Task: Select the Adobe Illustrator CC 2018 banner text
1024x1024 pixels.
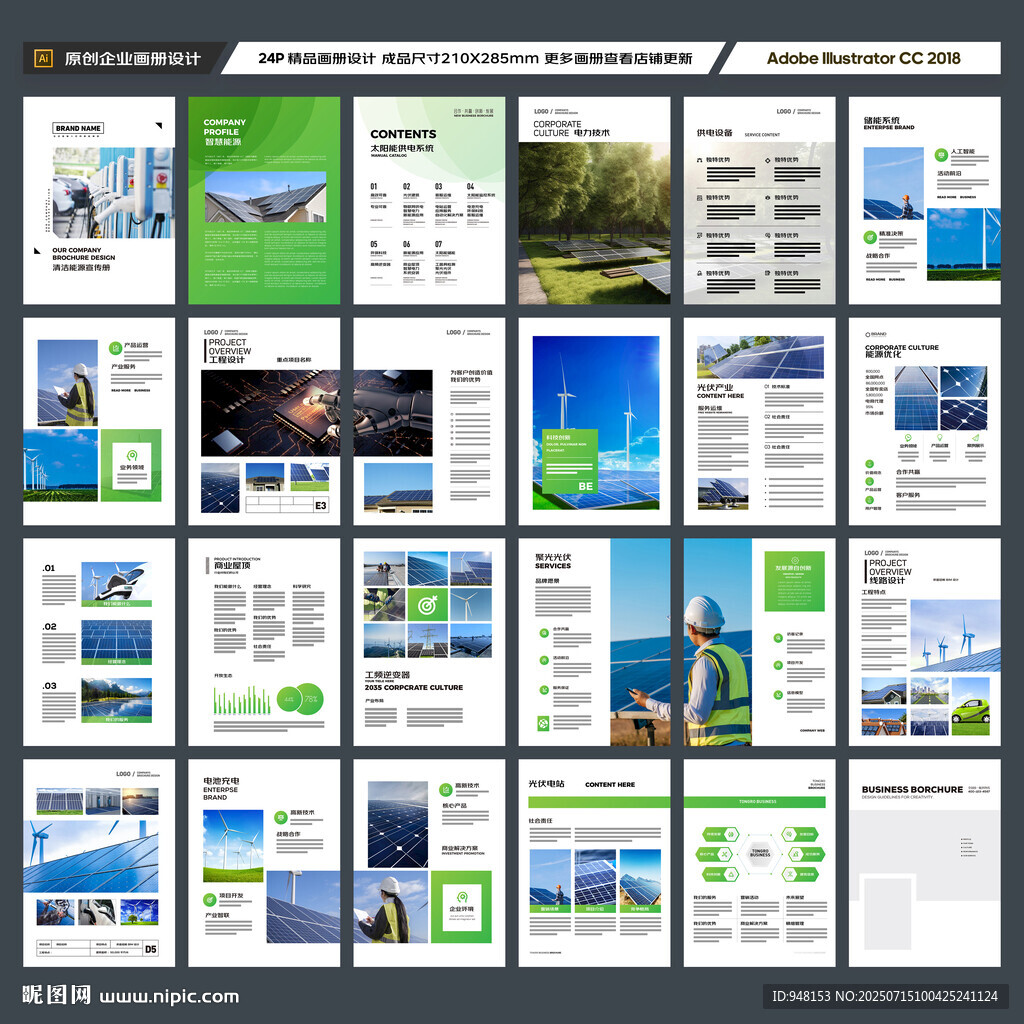Action: [863, 58]
